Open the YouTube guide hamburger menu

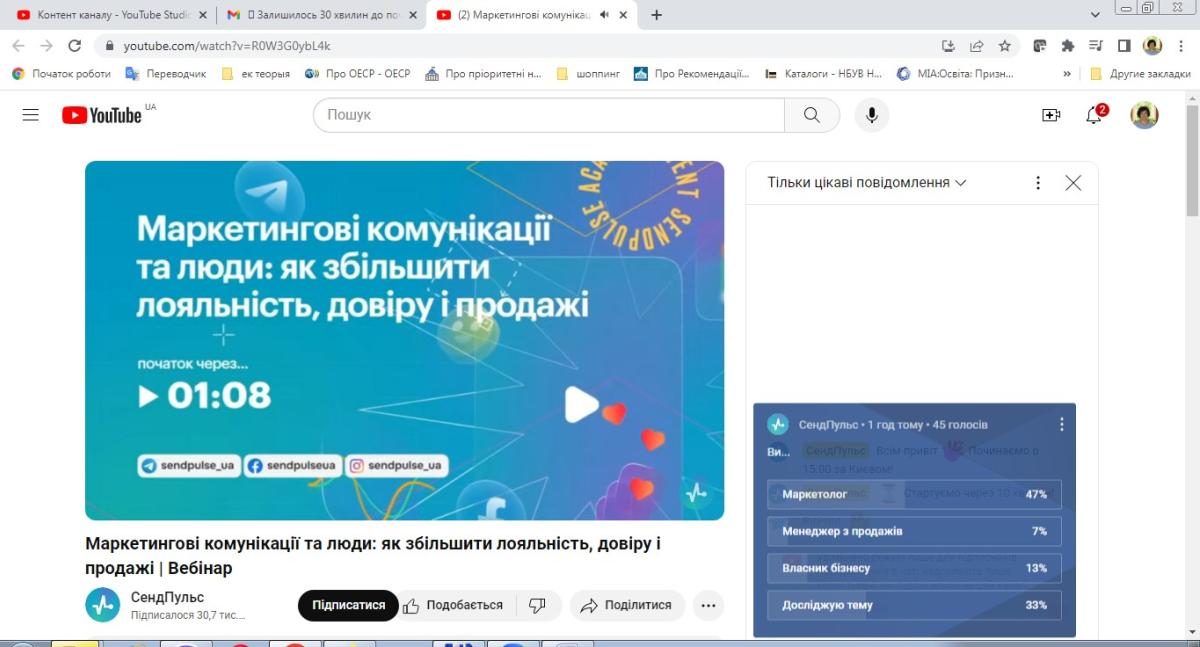click(31, 115)
